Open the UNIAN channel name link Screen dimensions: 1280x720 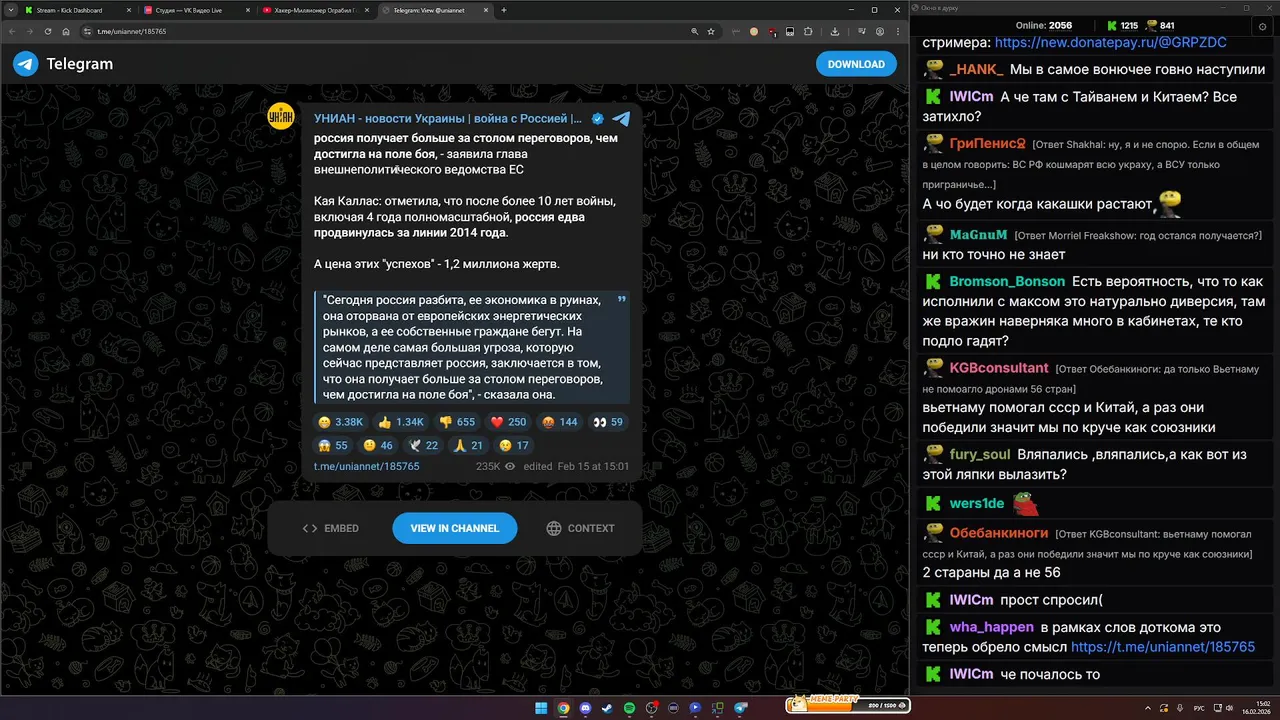click(448, 118)
